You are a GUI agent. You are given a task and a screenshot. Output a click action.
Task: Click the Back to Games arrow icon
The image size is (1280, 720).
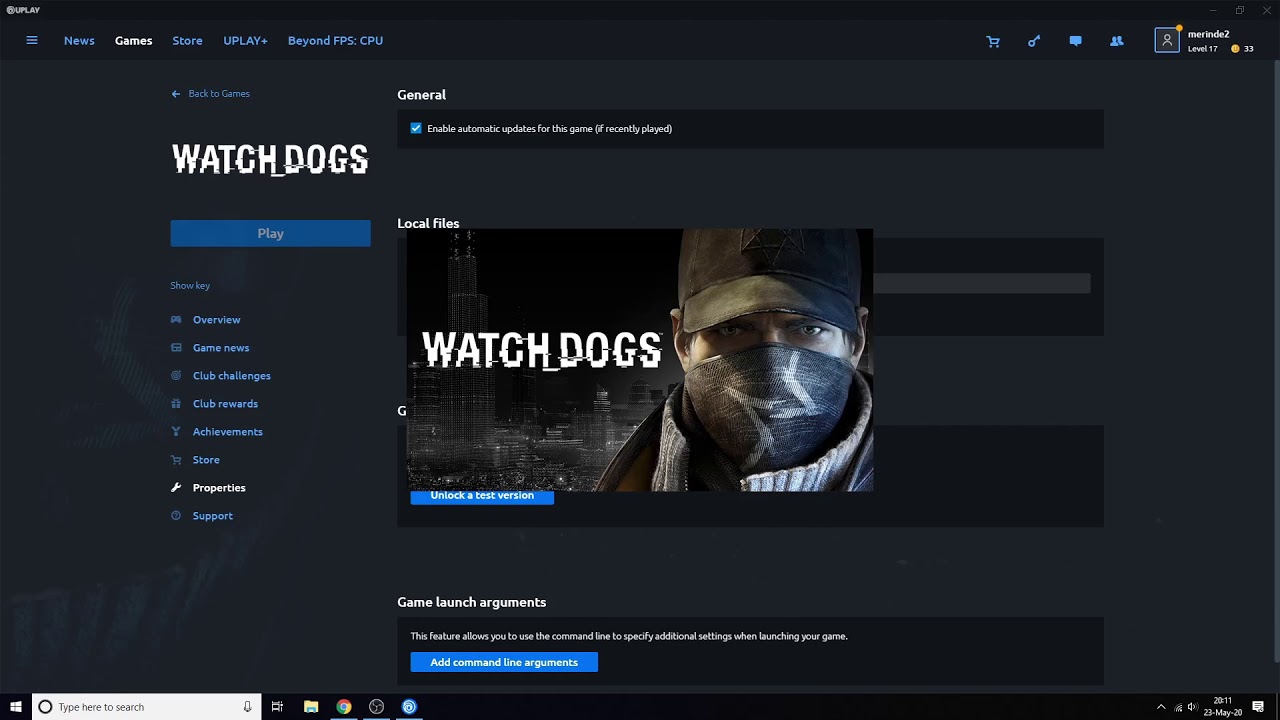coord(176,94)
